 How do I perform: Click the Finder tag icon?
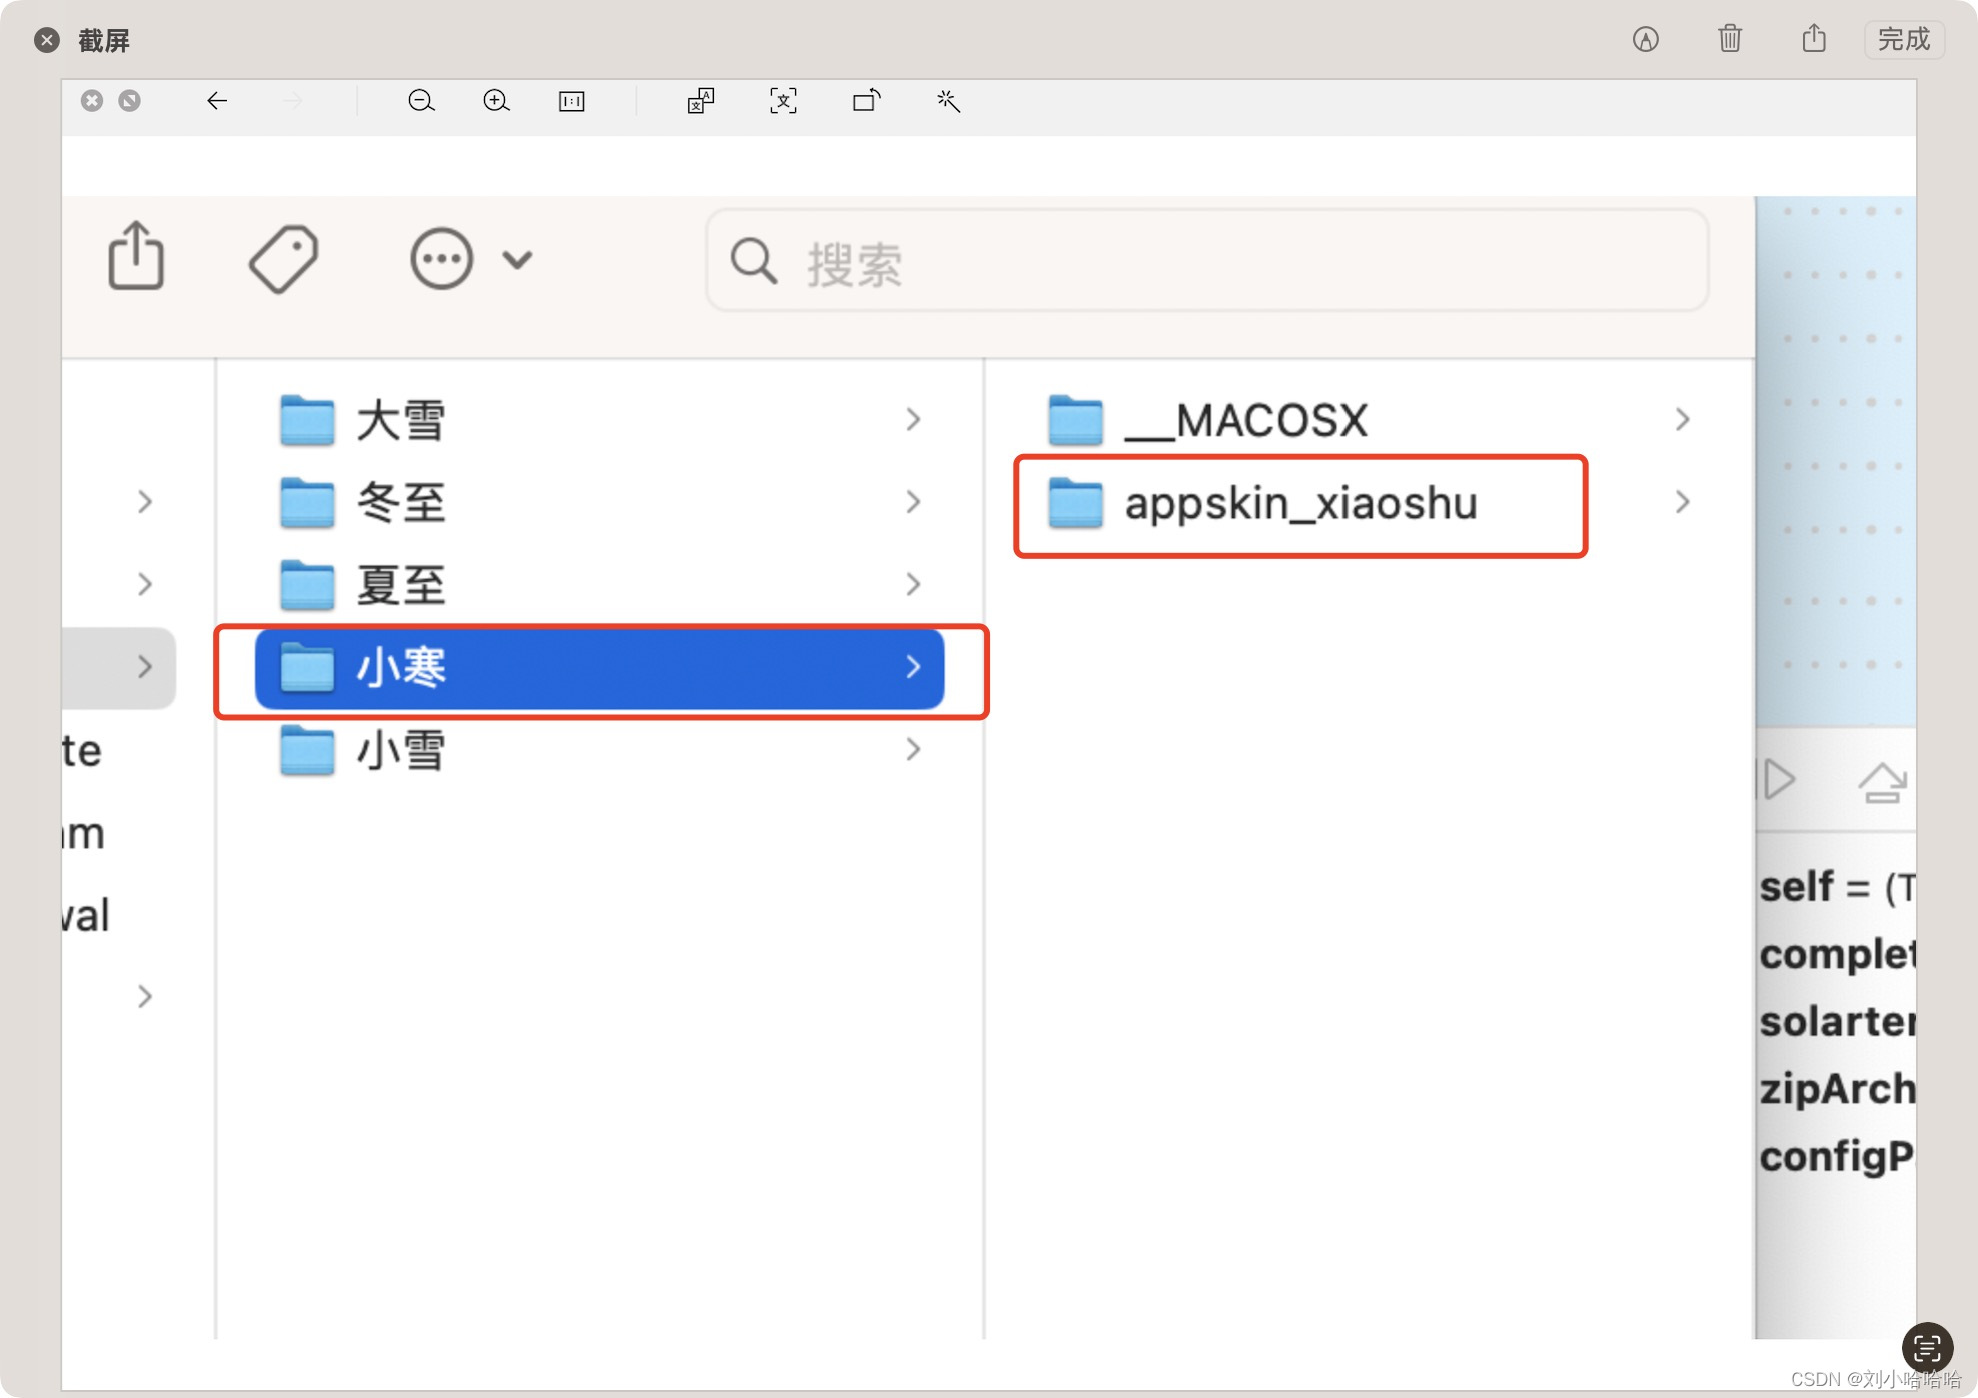(283, 259)
